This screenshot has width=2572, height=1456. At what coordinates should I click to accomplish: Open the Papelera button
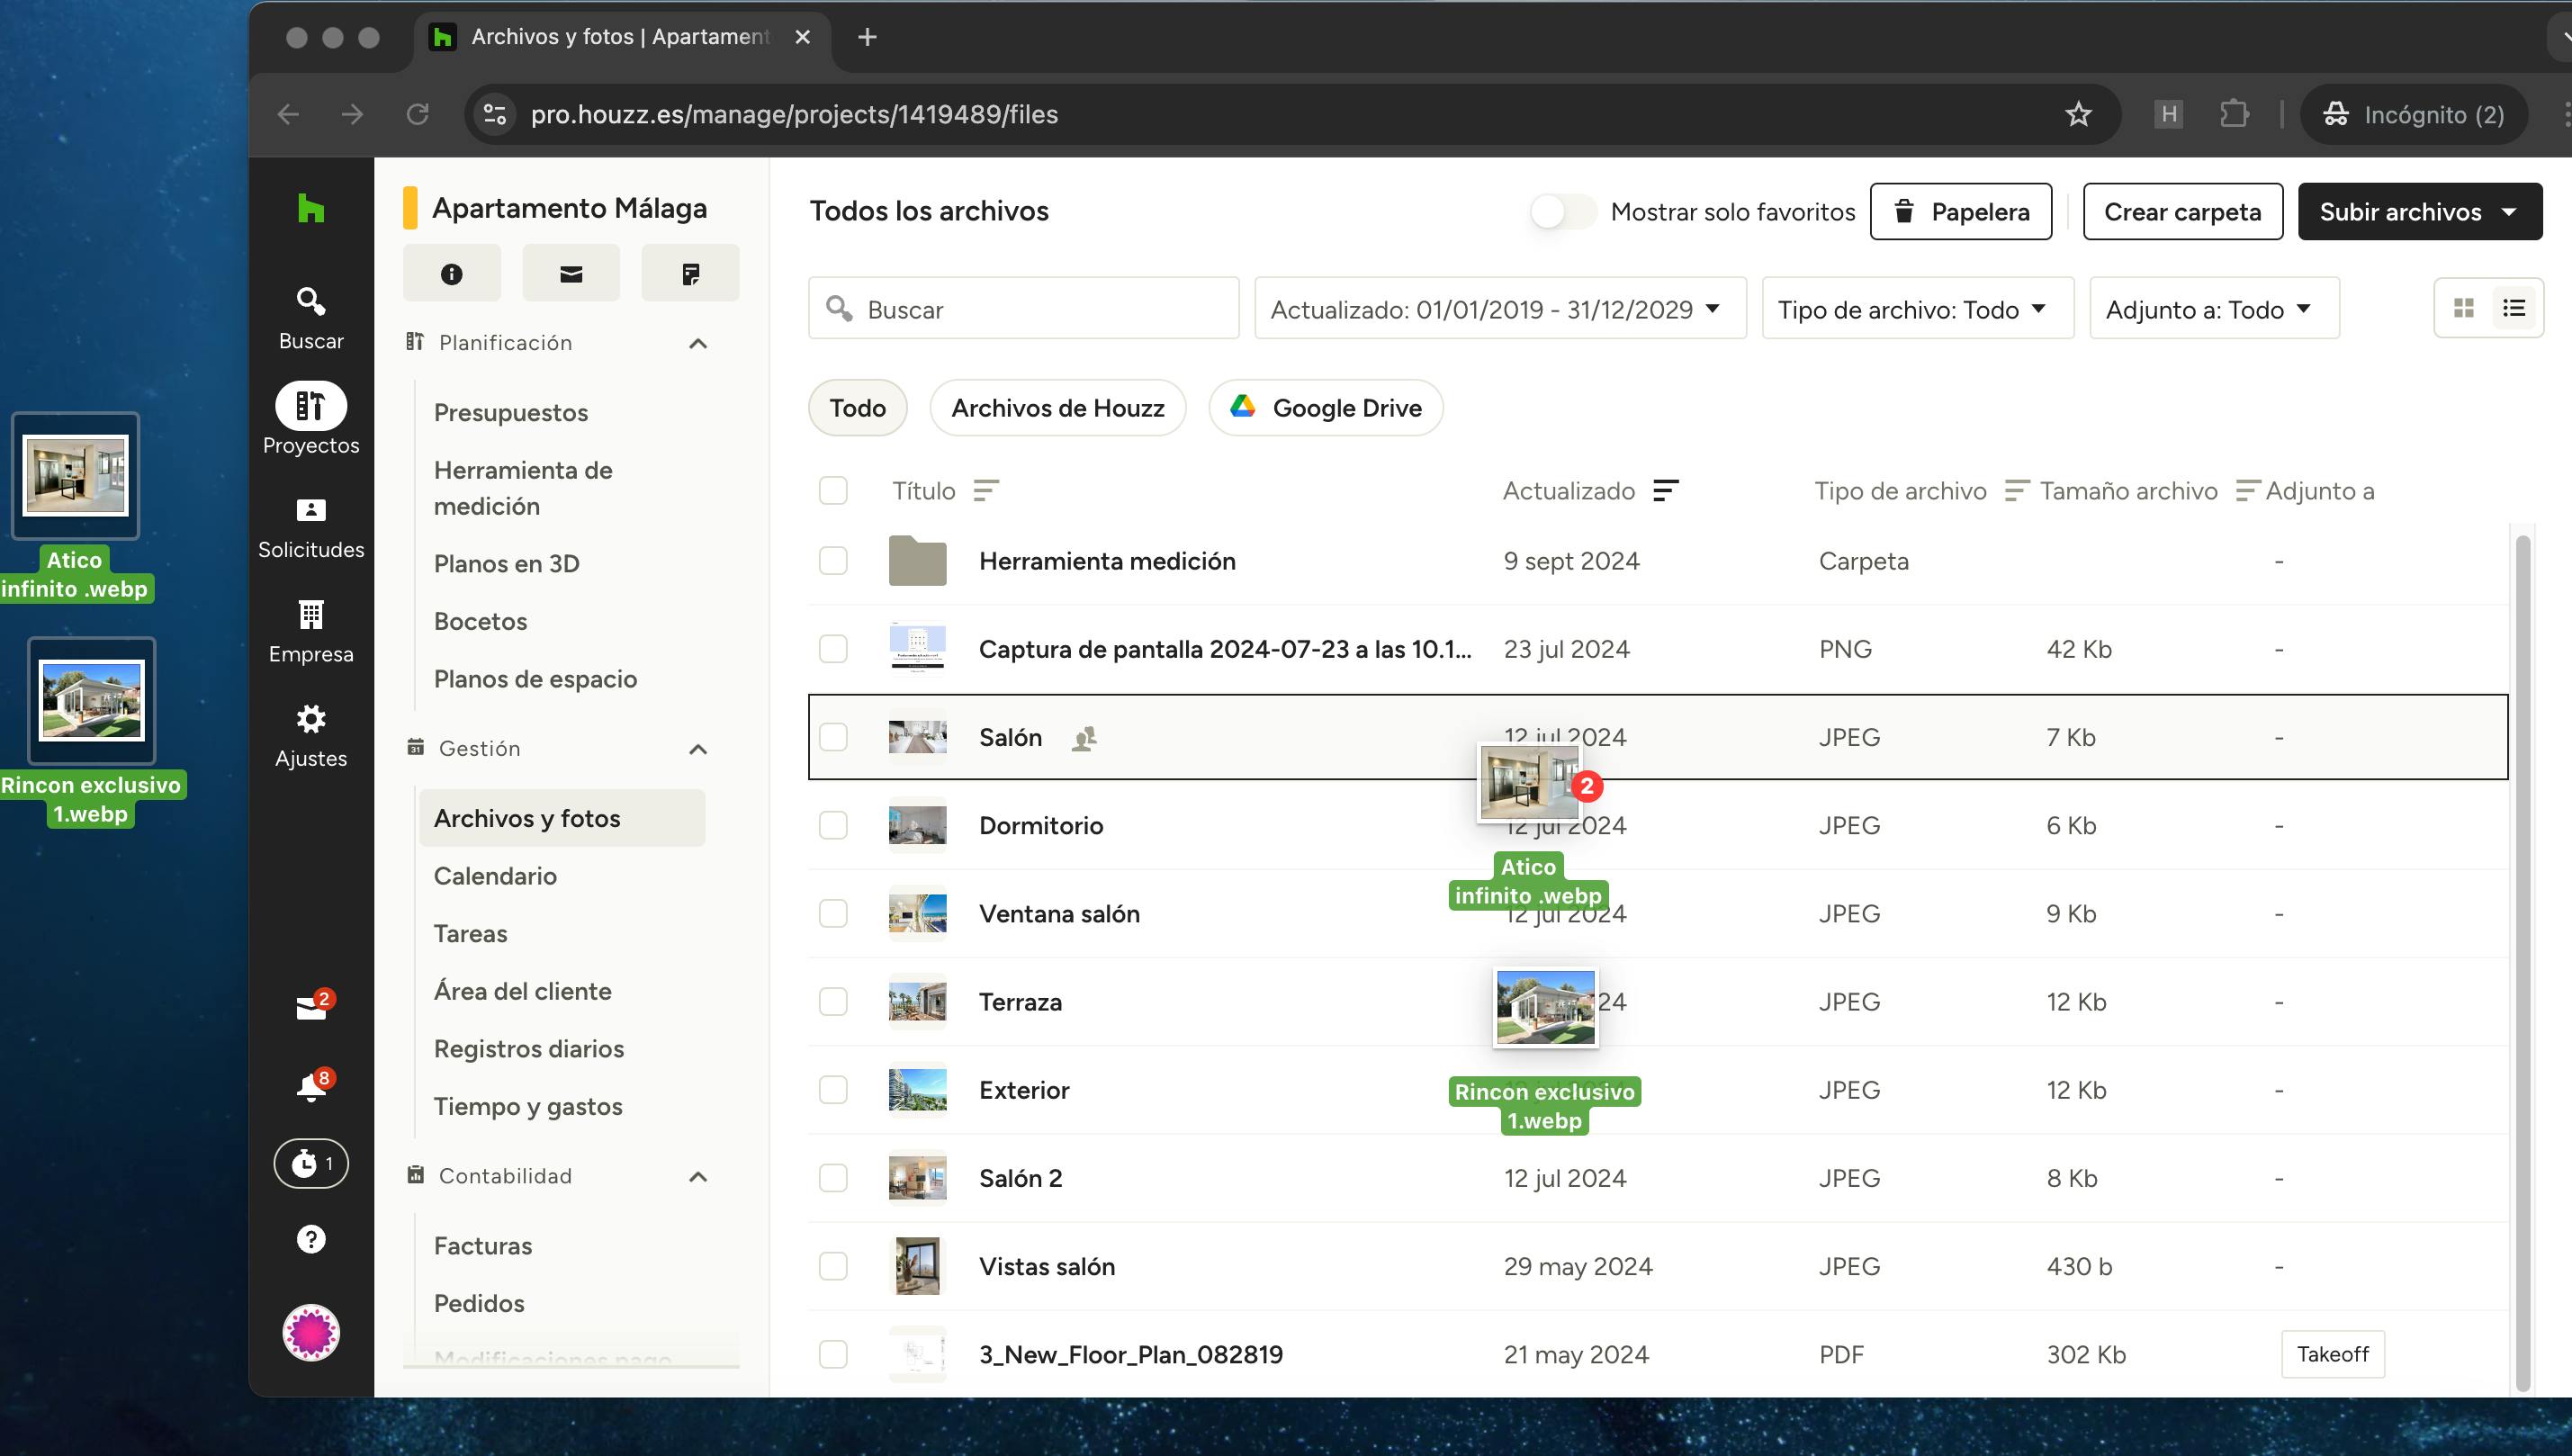[1961, 212]
